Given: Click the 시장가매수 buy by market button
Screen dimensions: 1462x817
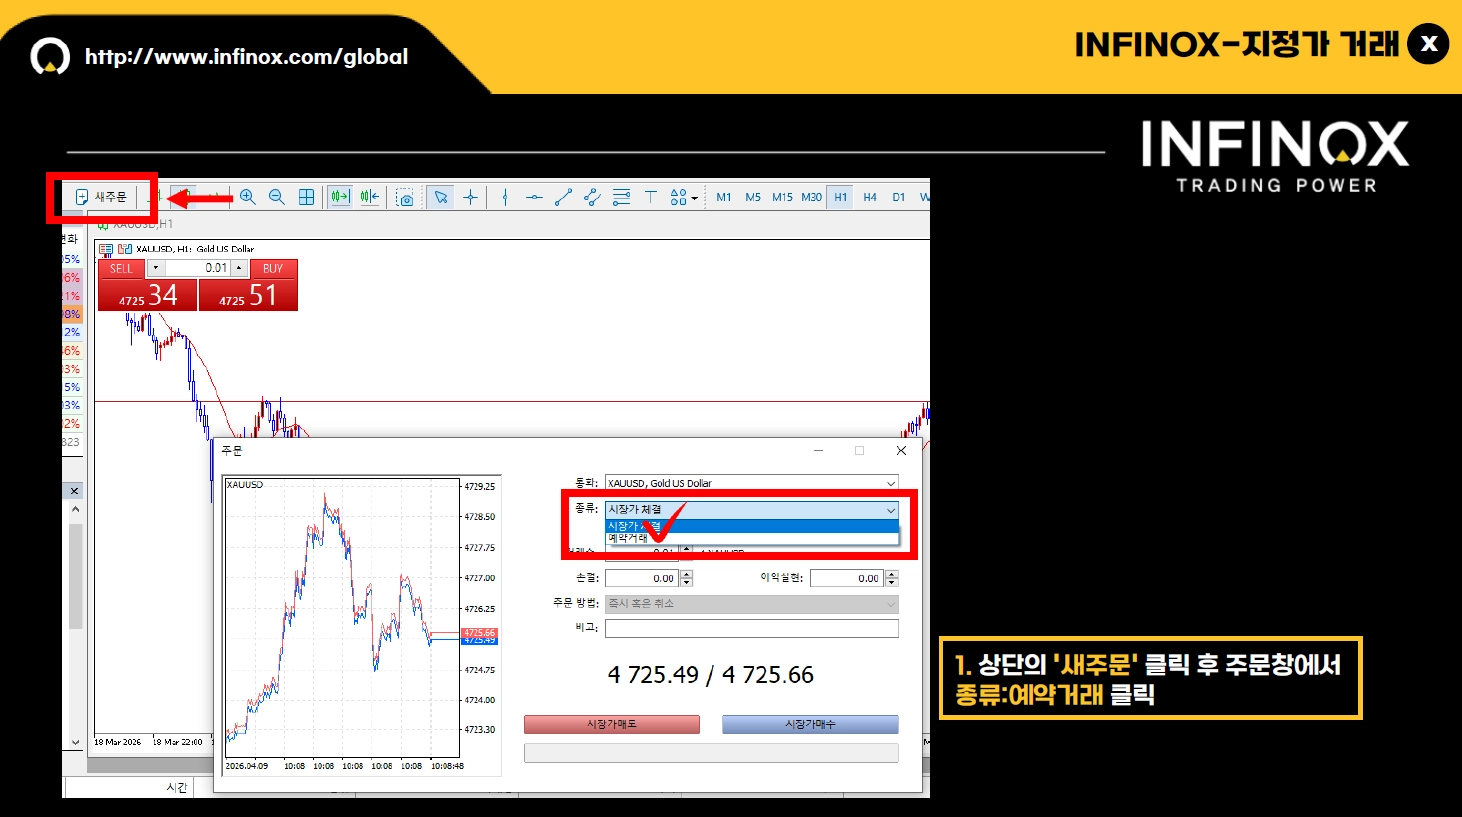Looking at the screenshot, I should [x=810, y=724].
